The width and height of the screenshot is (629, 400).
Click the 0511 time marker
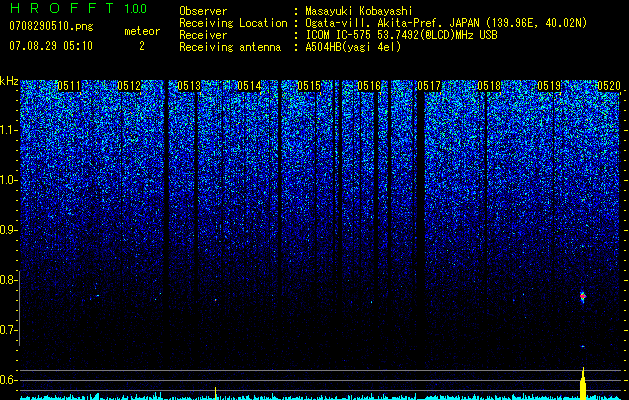point(69,86)
